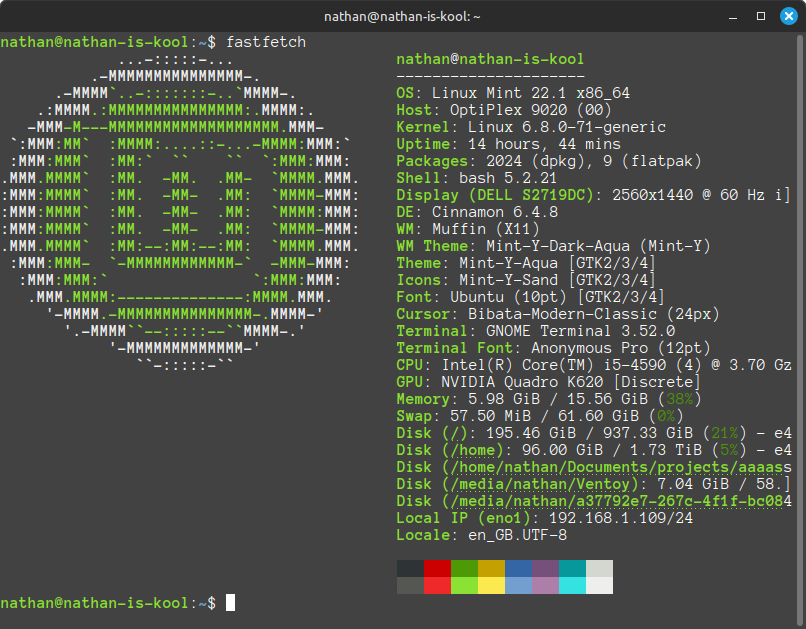The image size is (806, 629).
Task: Click the projects directory disk path
Action: (621, 467)
